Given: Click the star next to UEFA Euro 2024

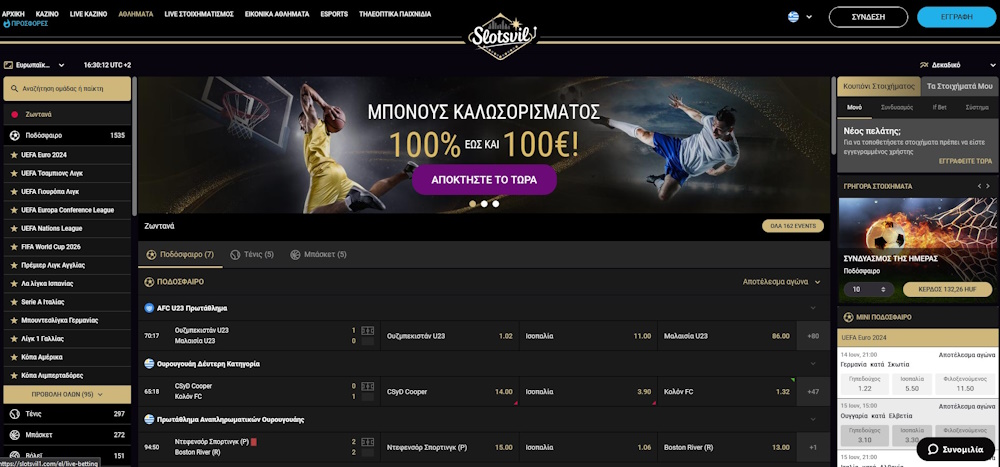Looking at the screenshot, I should pyautogui.click(x=13, y=155).
